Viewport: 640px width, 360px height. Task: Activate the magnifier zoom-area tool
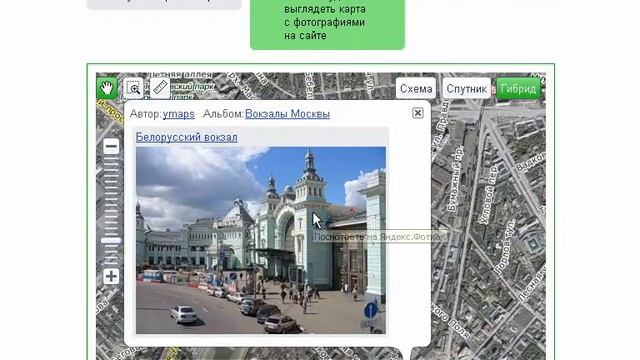coord(133,88)
